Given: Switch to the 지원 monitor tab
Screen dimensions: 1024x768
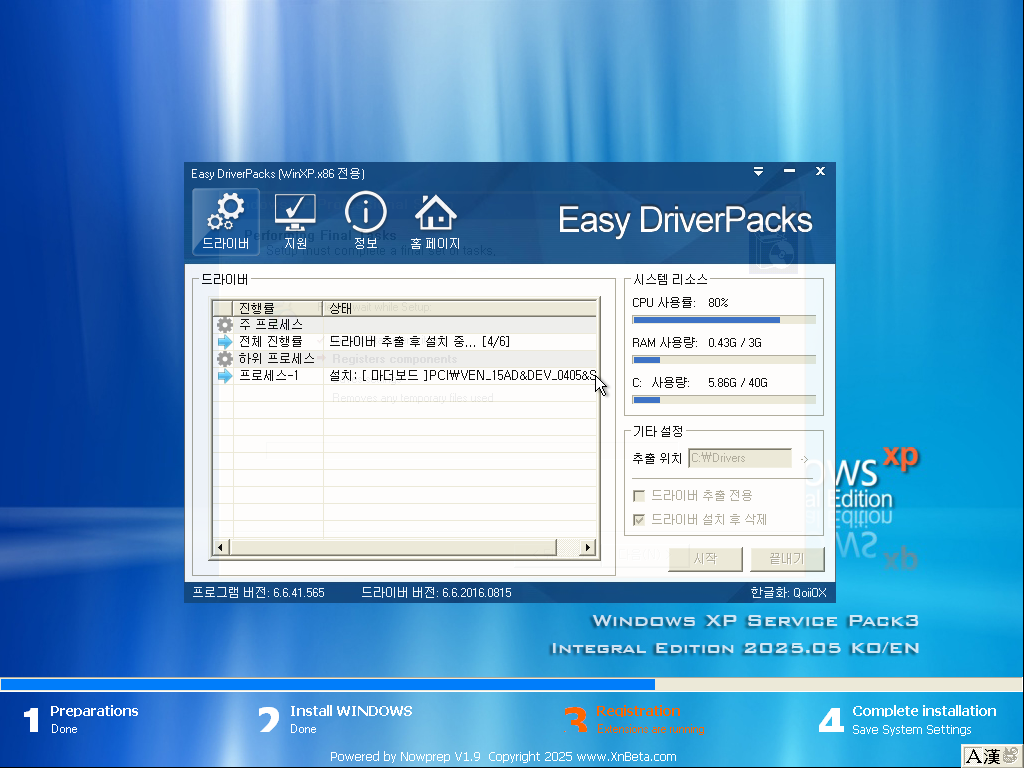Looking at the screenshot, I should (295, 222).
